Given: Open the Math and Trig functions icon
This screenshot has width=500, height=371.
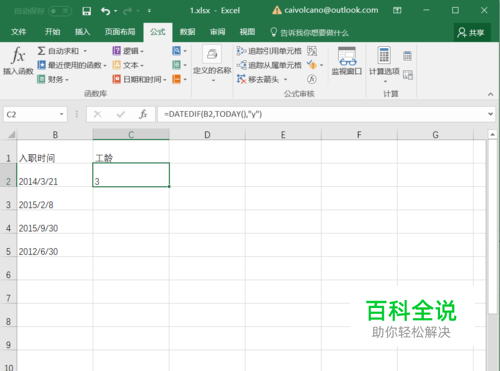Looking at the screenshot, I should coord(179,65).
